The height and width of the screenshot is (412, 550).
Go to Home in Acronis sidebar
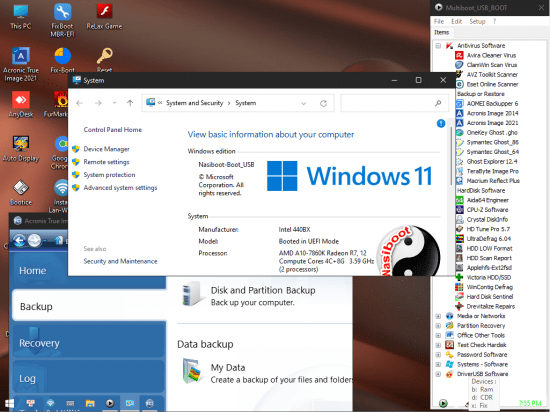[89, 270]
